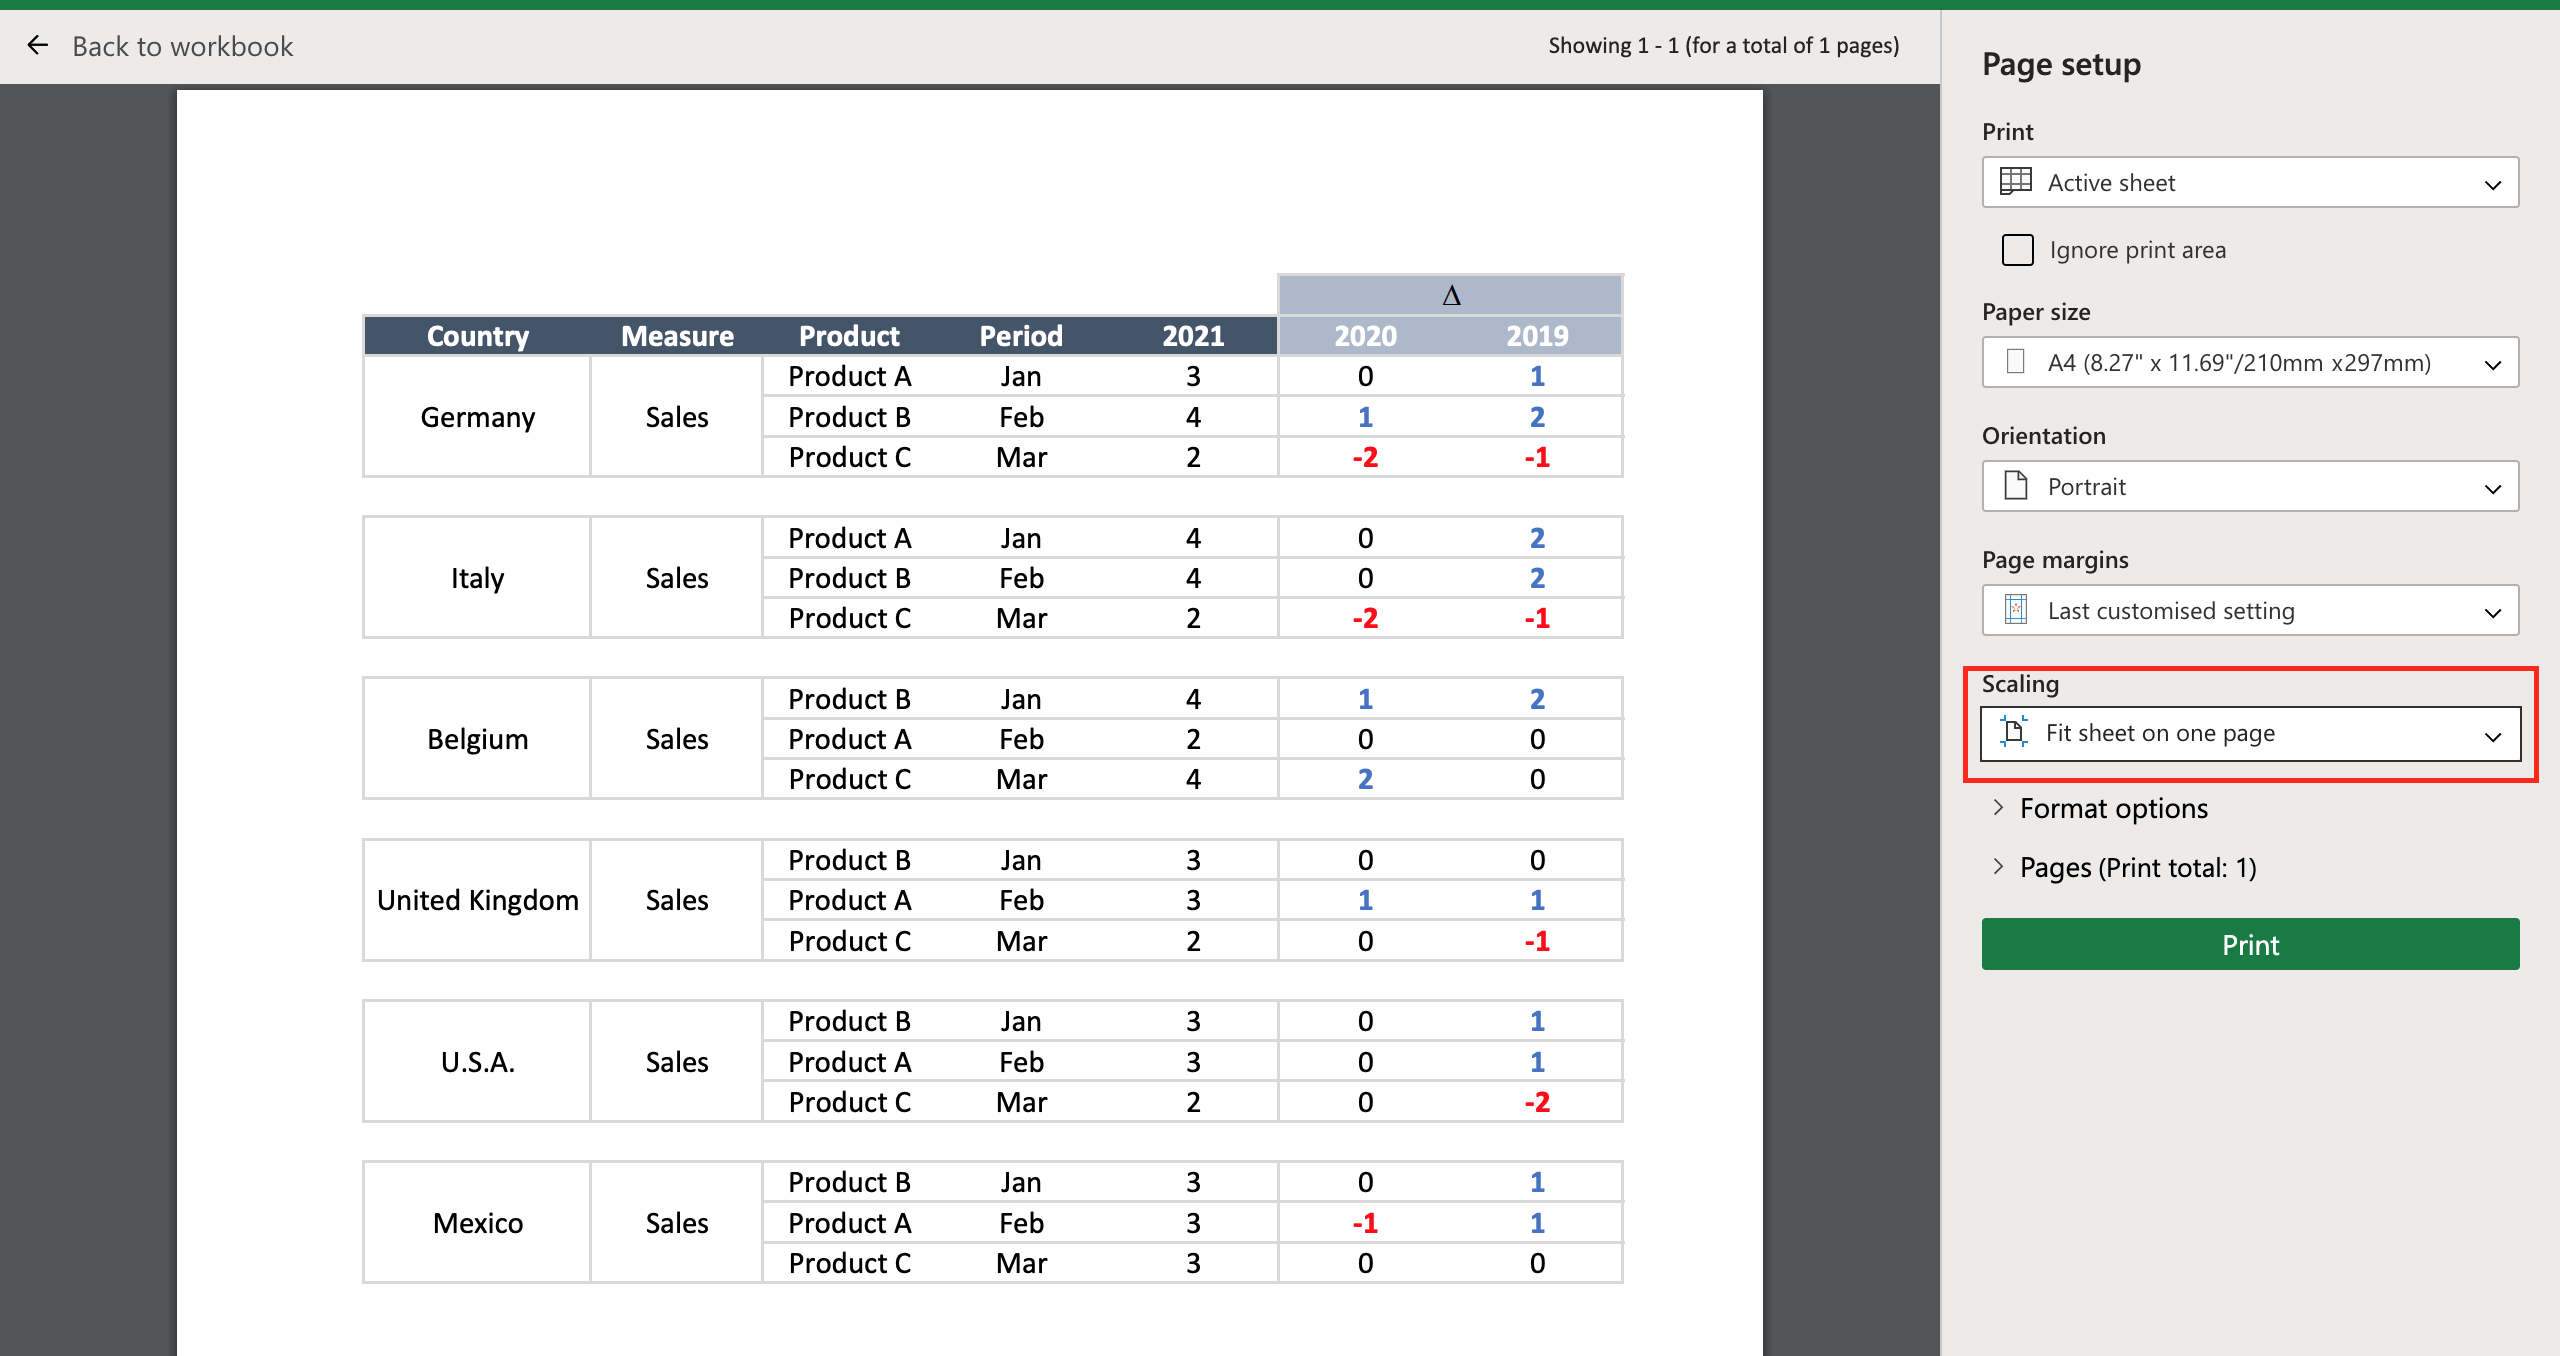This screenshot has width=2560, height=1356.
Task: Click the back arrow navigation icon
Action: coord(37,44)
